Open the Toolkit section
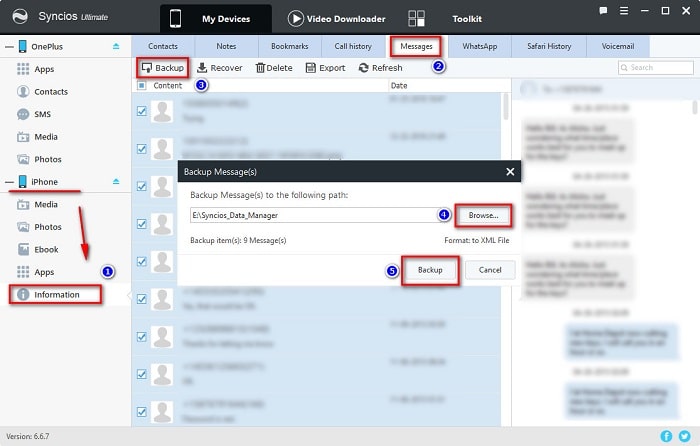Screen dimensions: 700x446 [445, 19]
